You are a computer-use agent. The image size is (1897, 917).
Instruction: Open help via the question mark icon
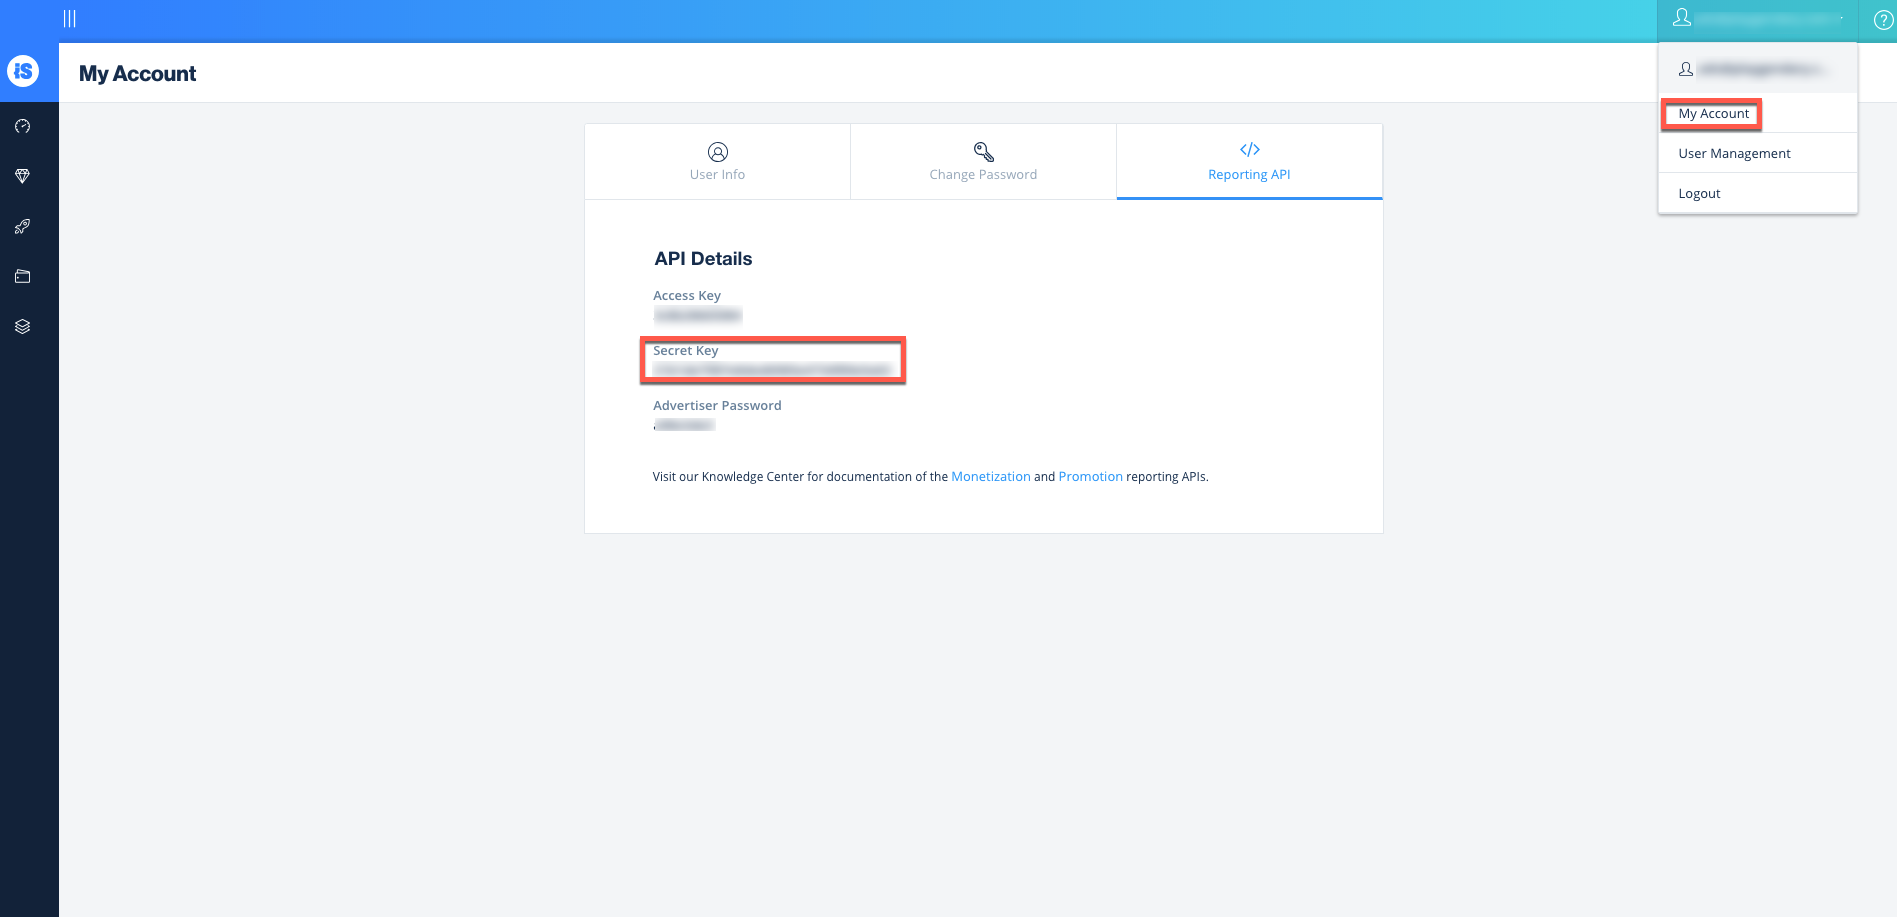[x=1882, y=20]
